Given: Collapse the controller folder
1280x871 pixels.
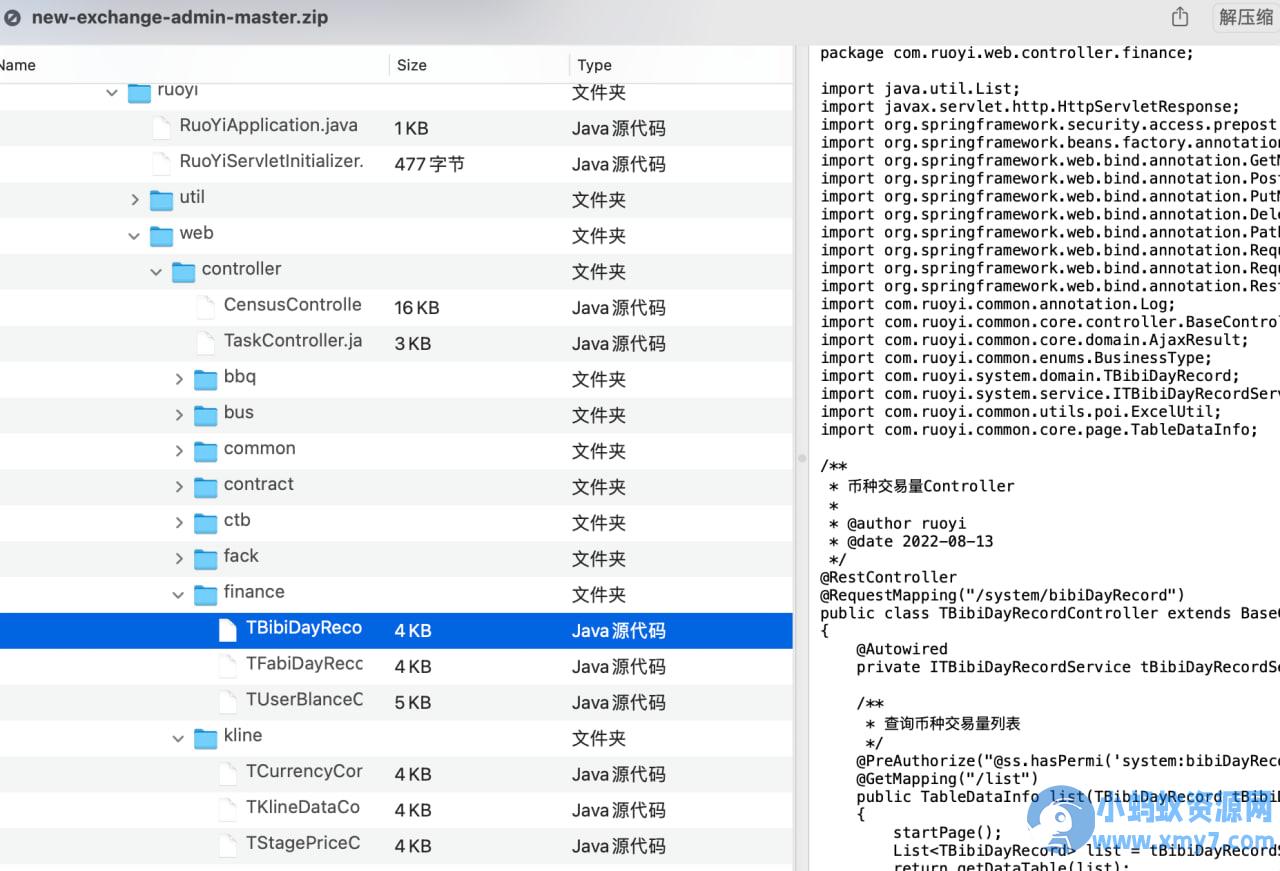Looking at the screenshot, I should (x=156, y=272).
